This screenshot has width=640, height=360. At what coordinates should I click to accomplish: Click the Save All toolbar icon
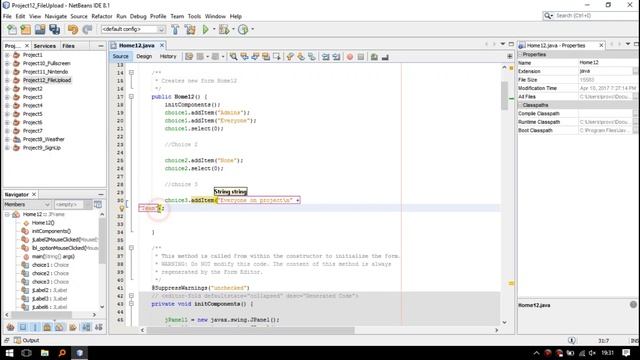pyautogui.click(x=54, y=29)
